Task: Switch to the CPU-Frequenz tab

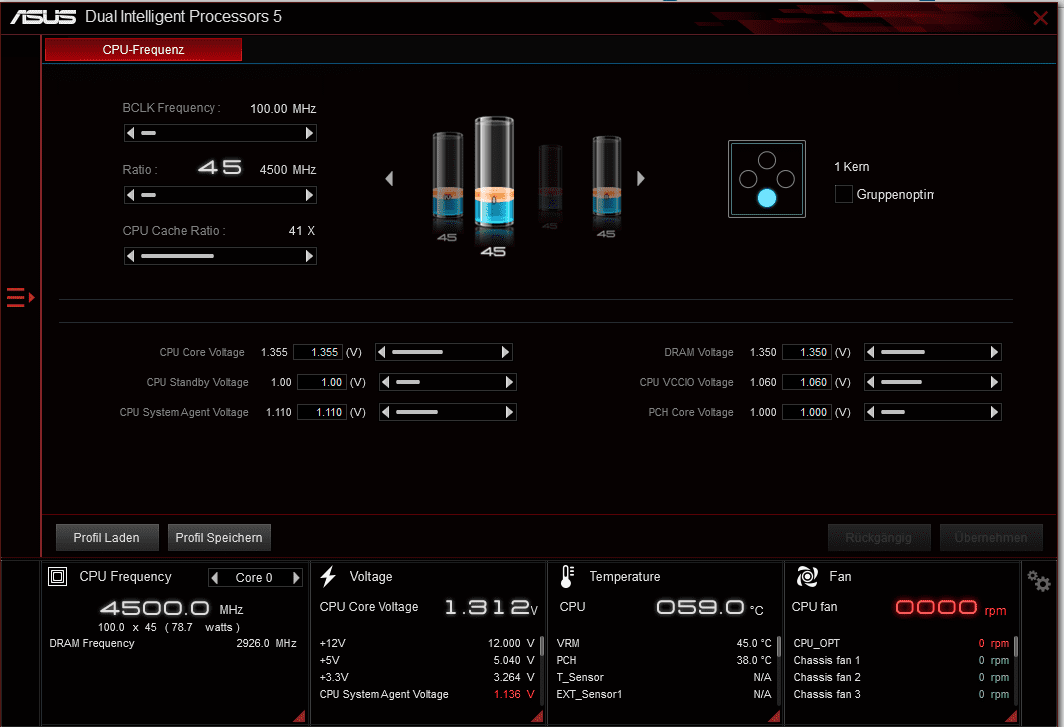Action: 143,50
